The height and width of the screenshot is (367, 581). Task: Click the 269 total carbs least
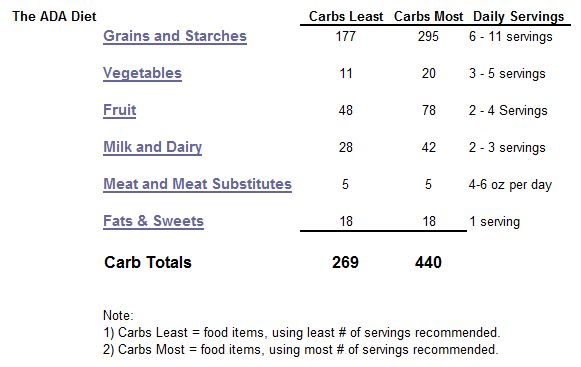(x=345, y=262)
